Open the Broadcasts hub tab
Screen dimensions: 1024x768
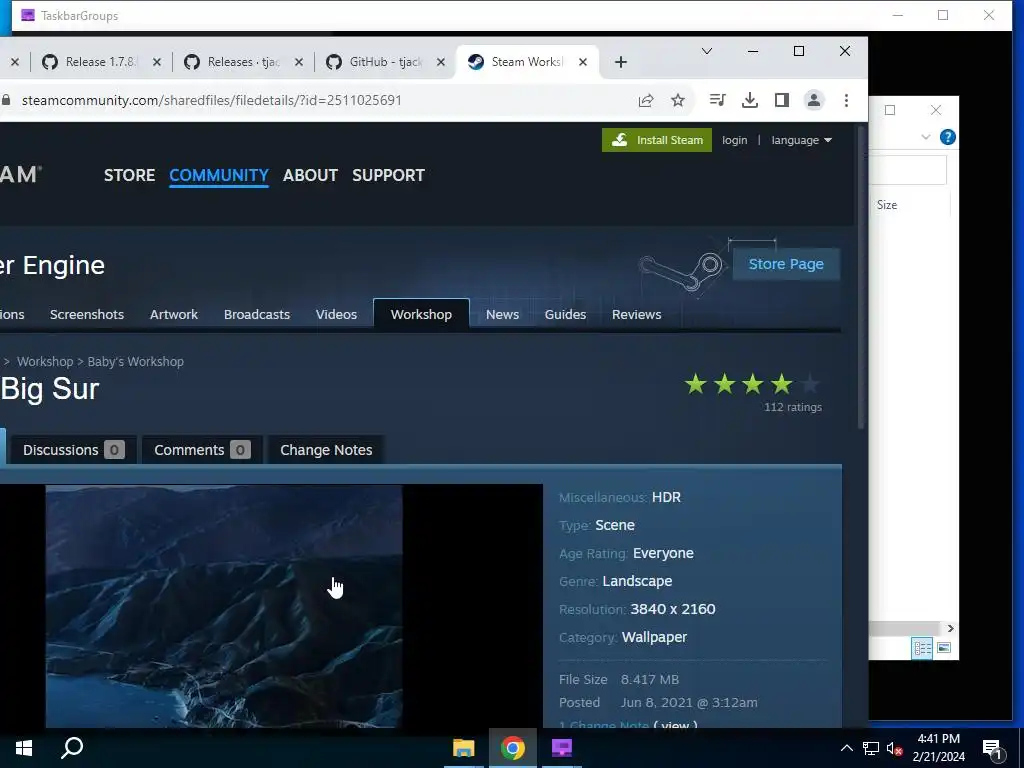point(257,314)
